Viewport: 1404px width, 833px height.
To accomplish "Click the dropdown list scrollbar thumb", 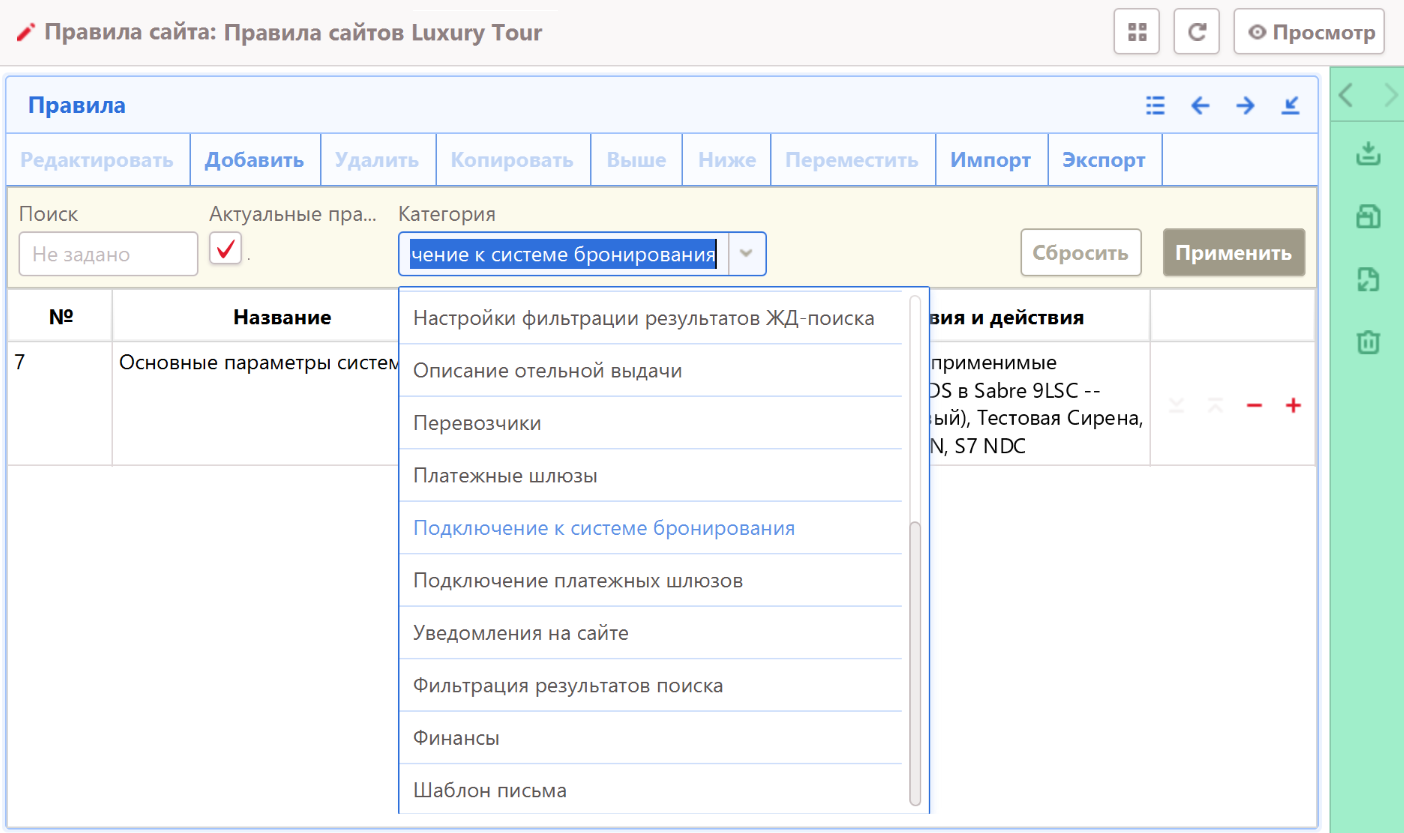I will (x=915, y=660).
